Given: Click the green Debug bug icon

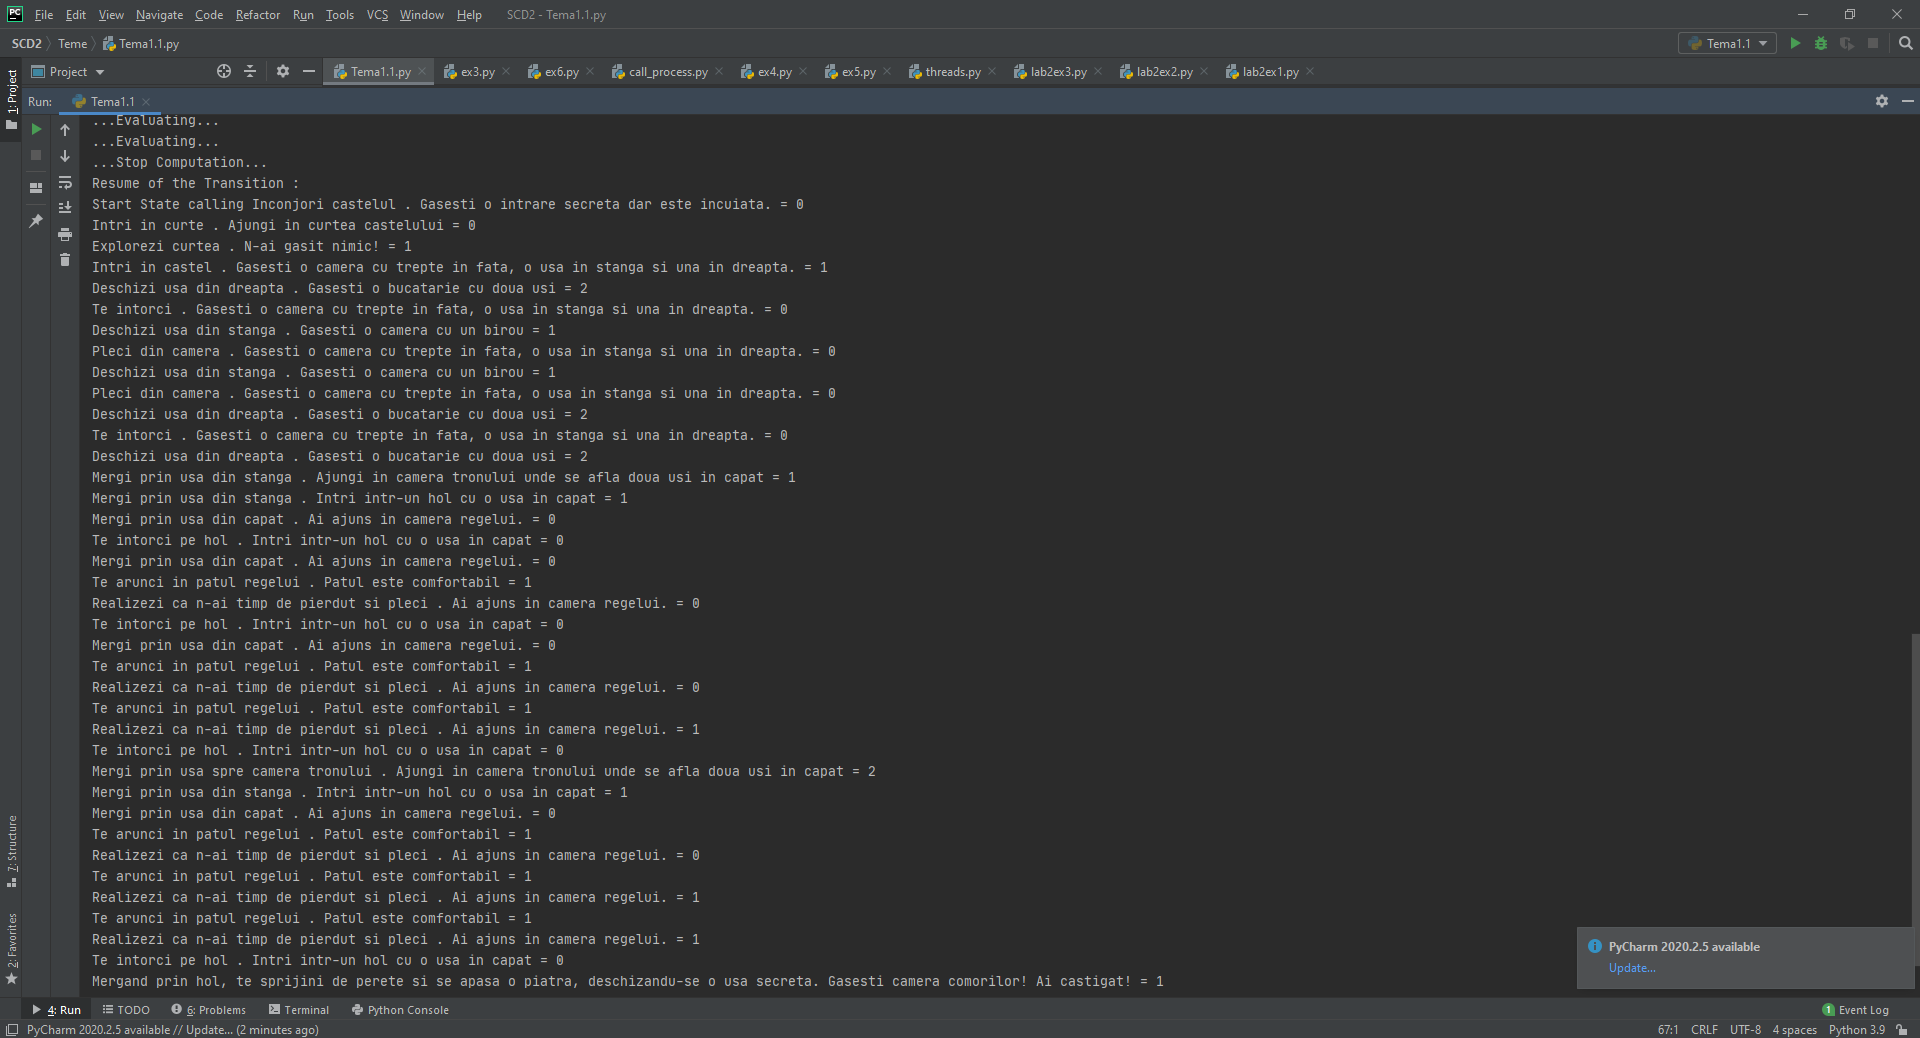Looking at the screenshot, I should (1820, 44).
